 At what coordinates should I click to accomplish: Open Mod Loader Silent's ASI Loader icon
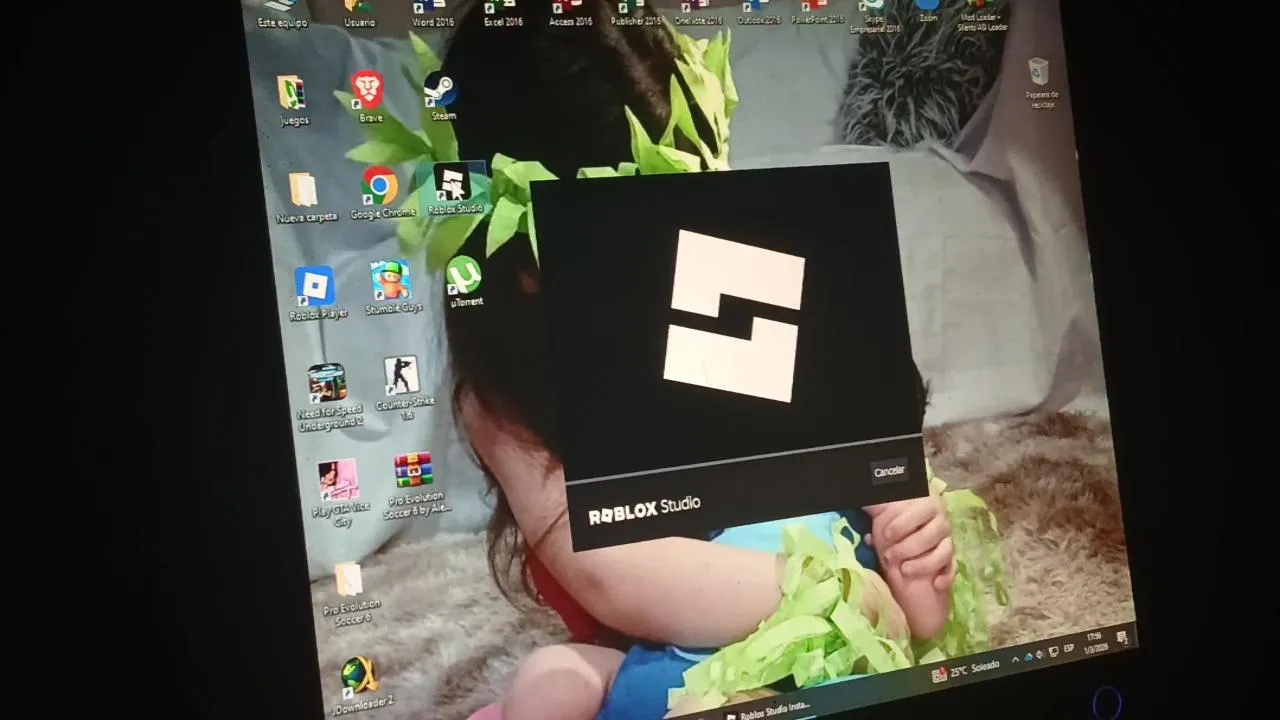982,16
